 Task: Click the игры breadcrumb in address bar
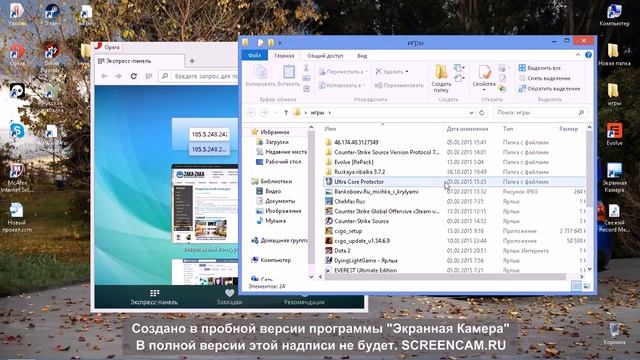pos(317,113)
